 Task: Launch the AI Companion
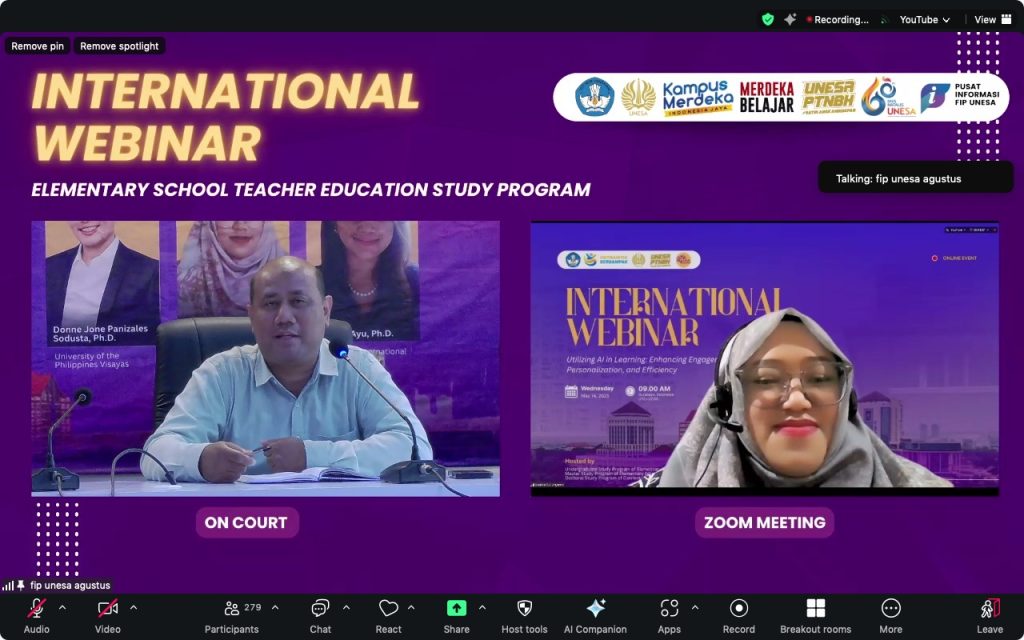[595, 609]
